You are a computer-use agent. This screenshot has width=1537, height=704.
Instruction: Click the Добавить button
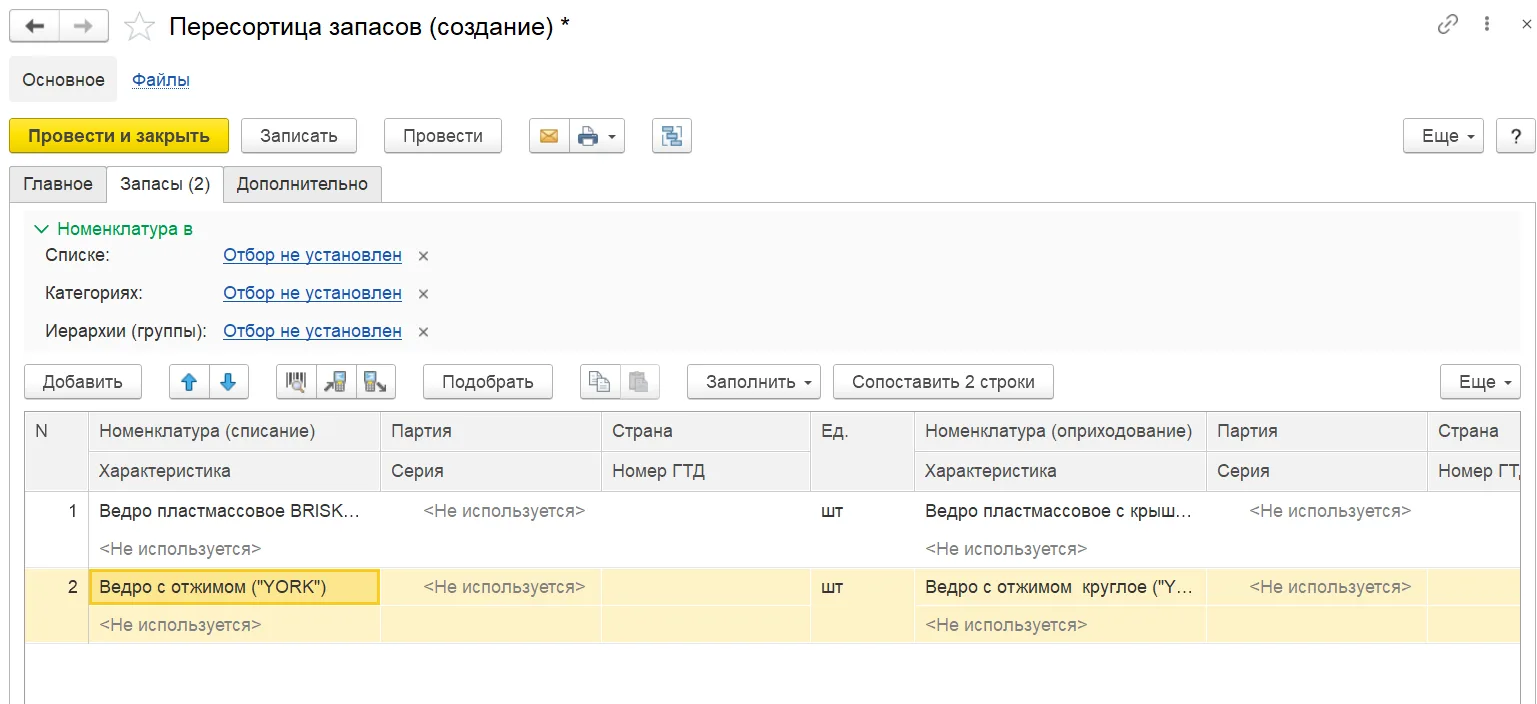coord(83,382)
